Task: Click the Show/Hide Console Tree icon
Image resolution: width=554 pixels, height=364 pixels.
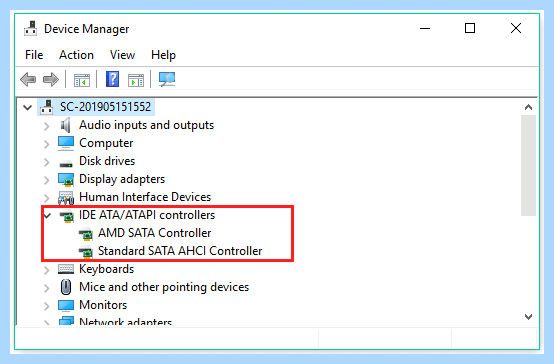Action: [82, 80]
